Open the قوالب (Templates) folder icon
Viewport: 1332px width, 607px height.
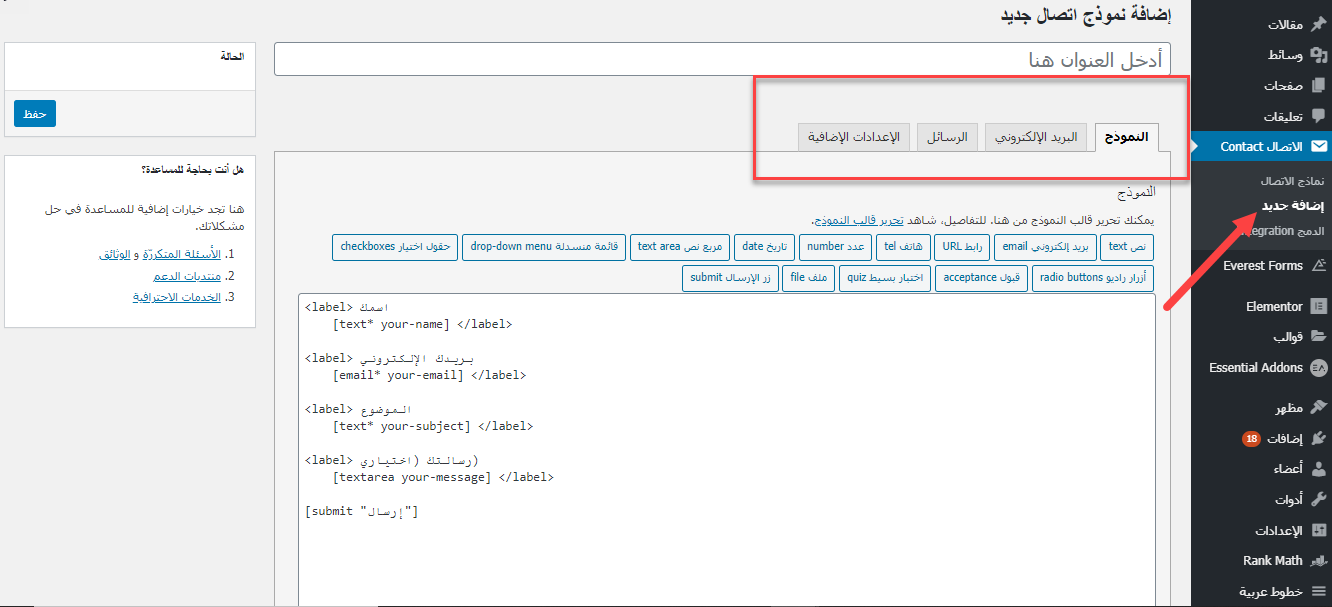tap(1319, 336)
